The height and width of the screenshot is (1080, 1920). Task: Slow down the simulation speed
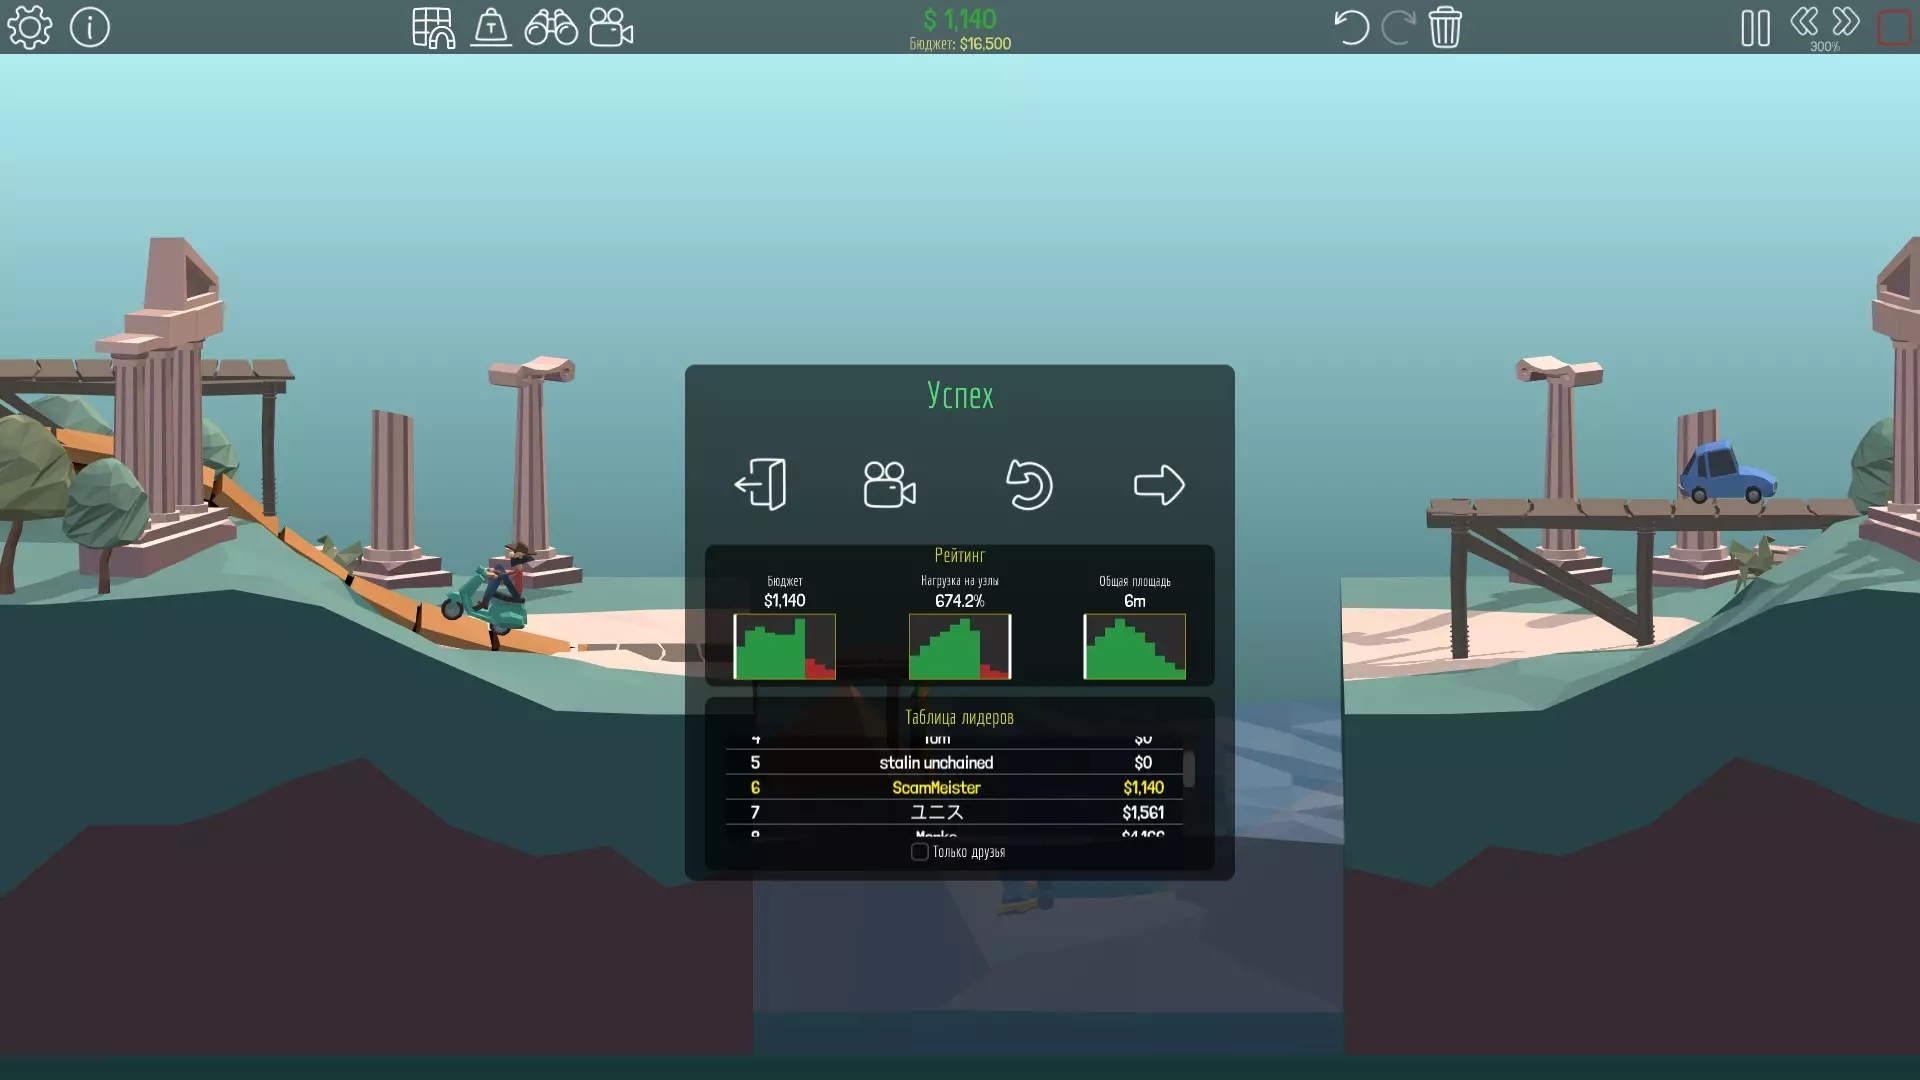1804,21
